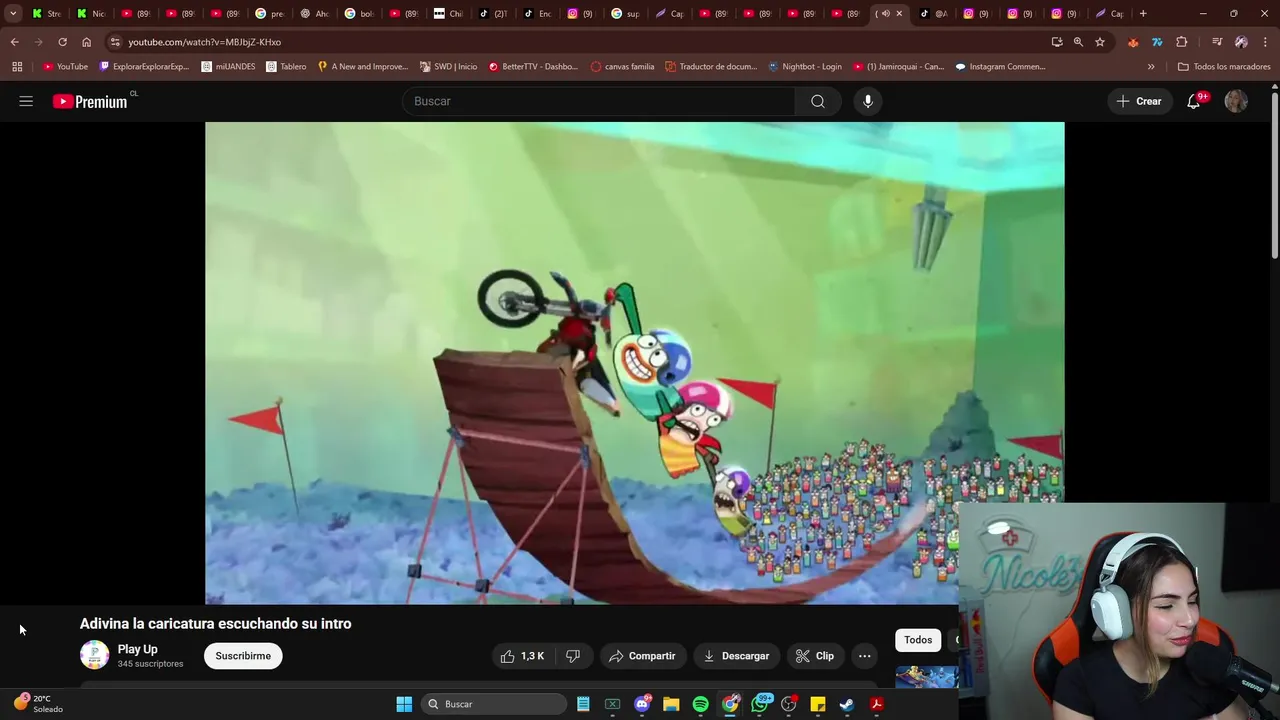Switch to the first Str Kick tab

pos(47,14)
